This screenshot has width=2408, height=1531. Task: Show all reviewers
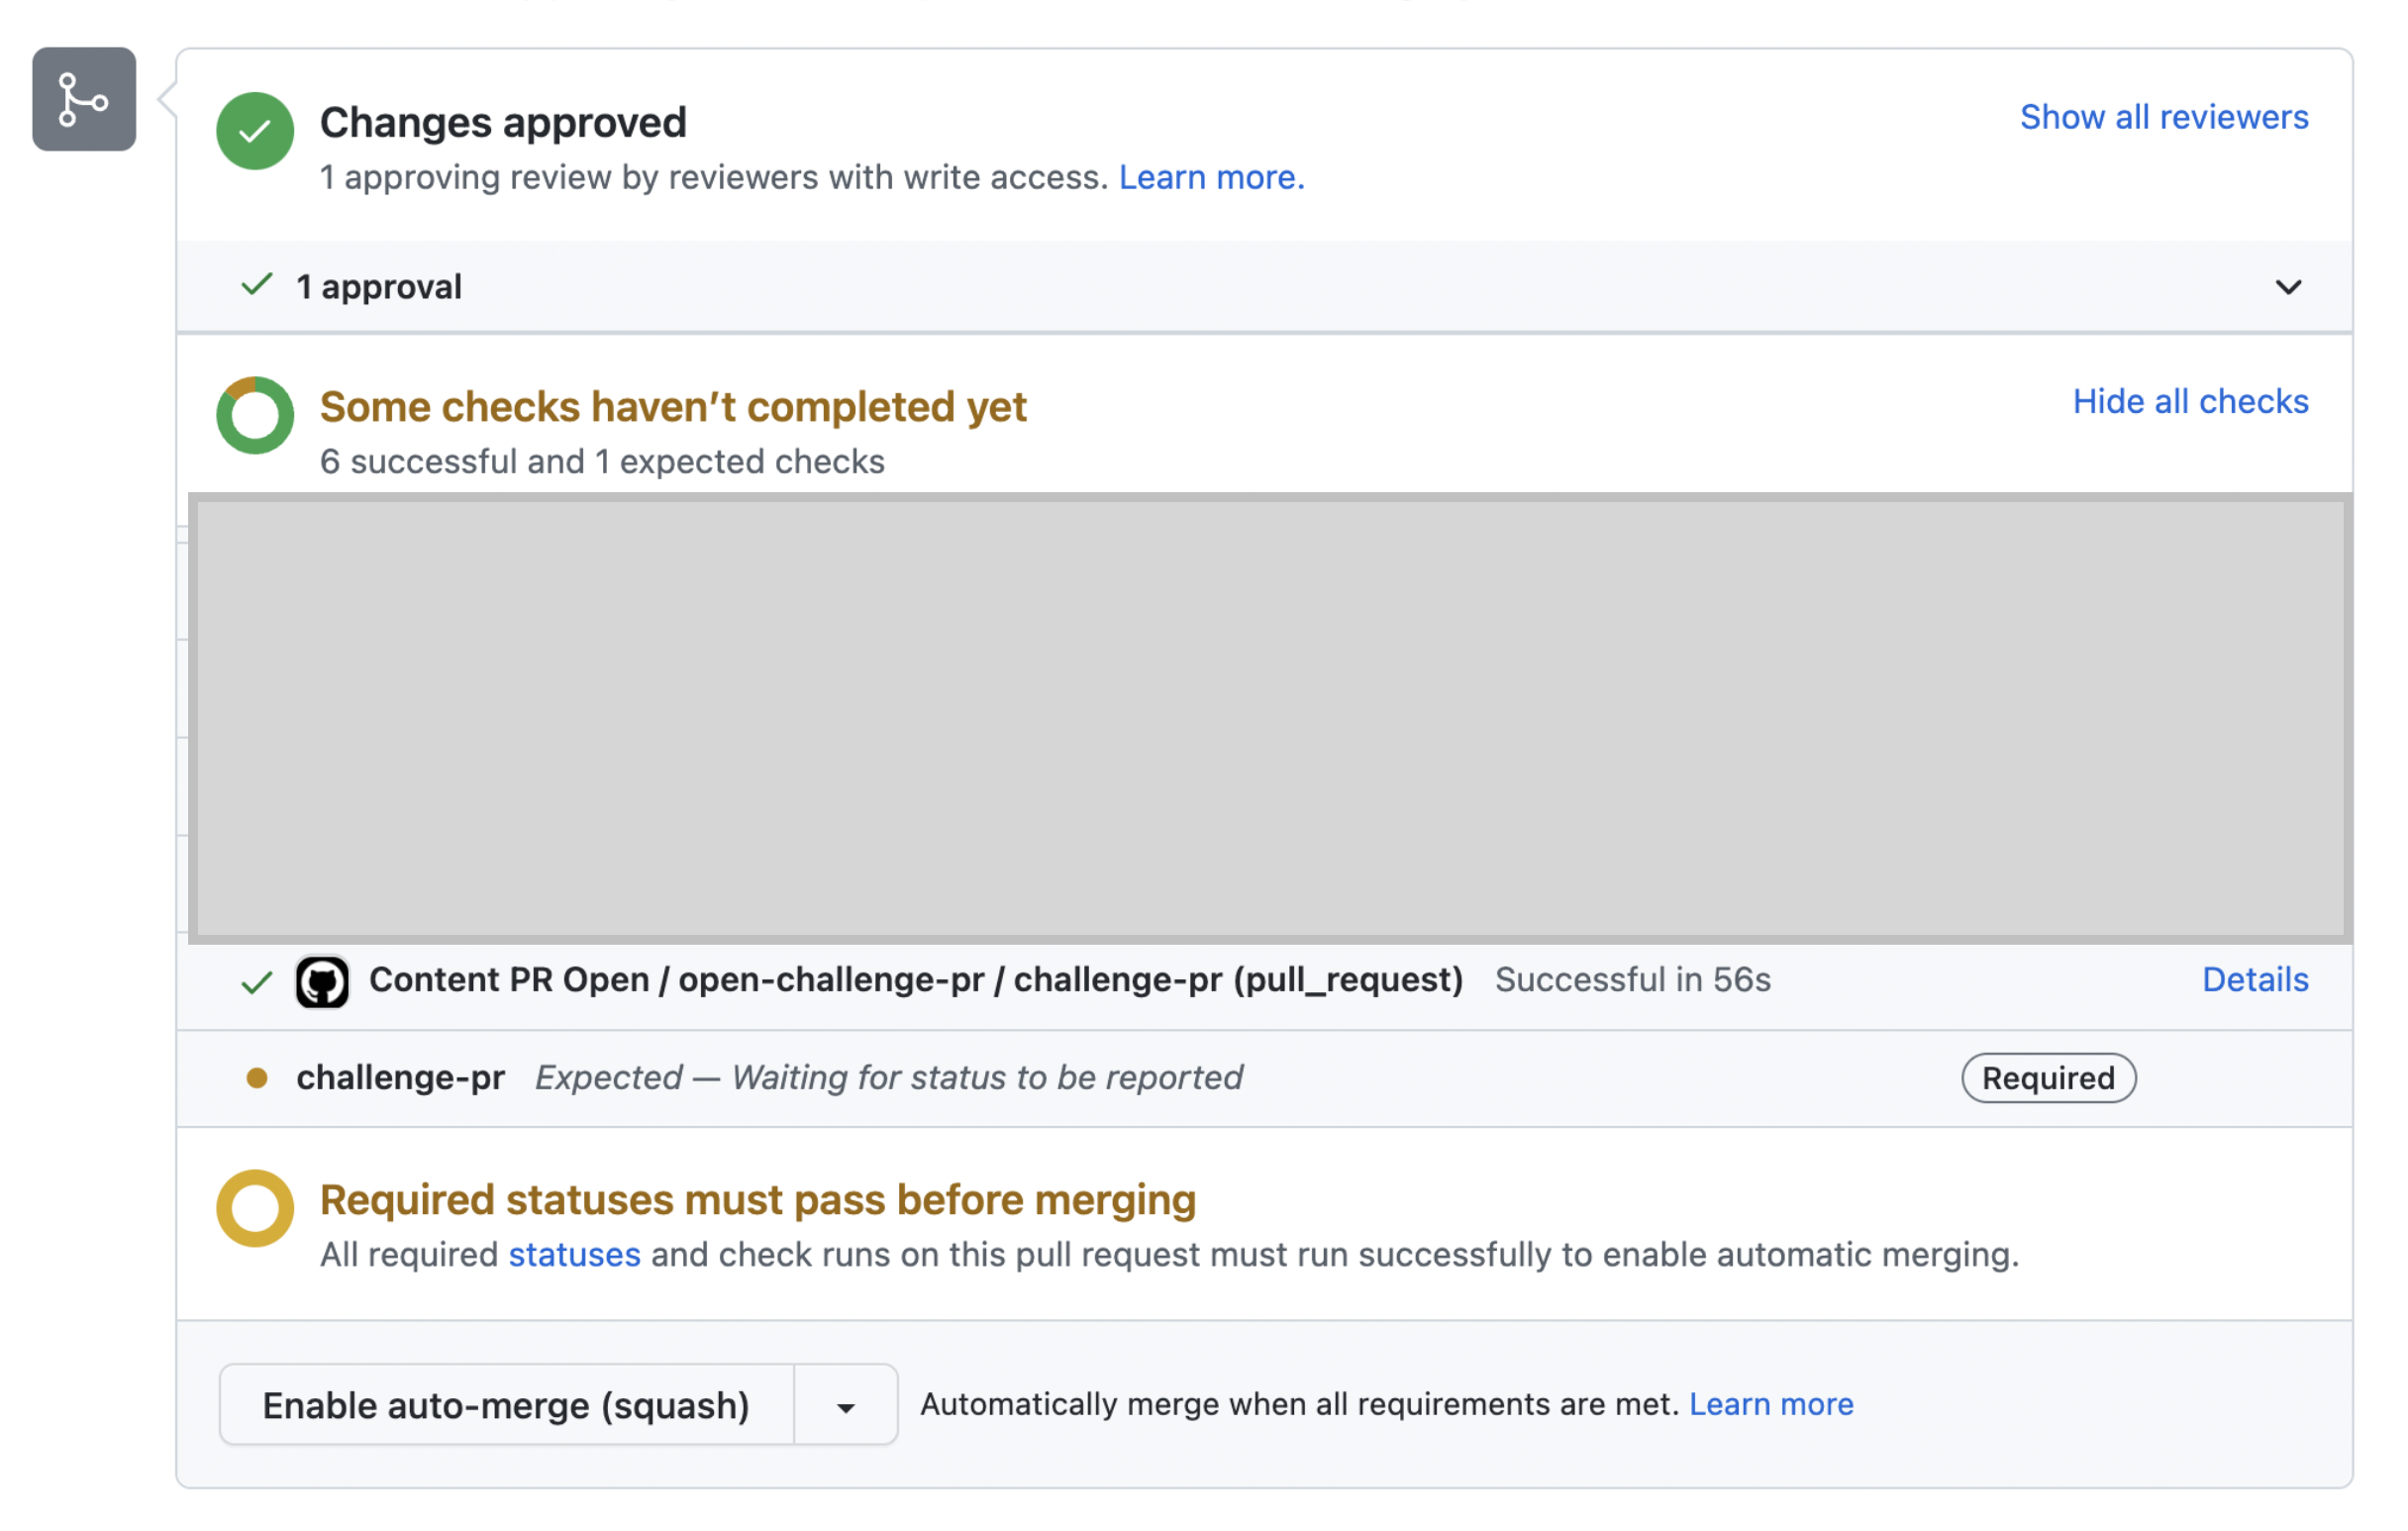tap(2164, 117)
